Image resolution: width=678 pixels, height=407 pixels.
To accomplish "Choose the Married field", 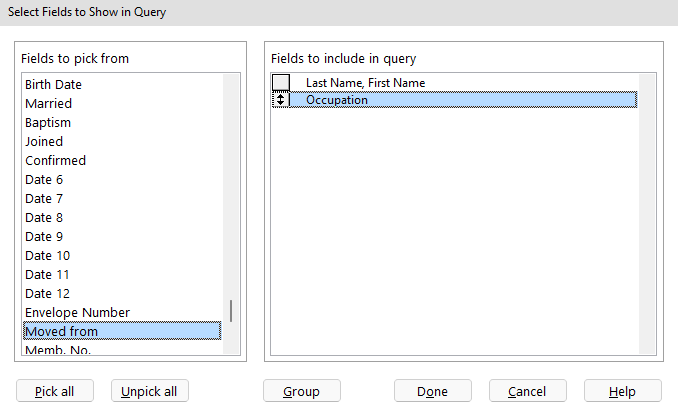I will pos(48,104).
